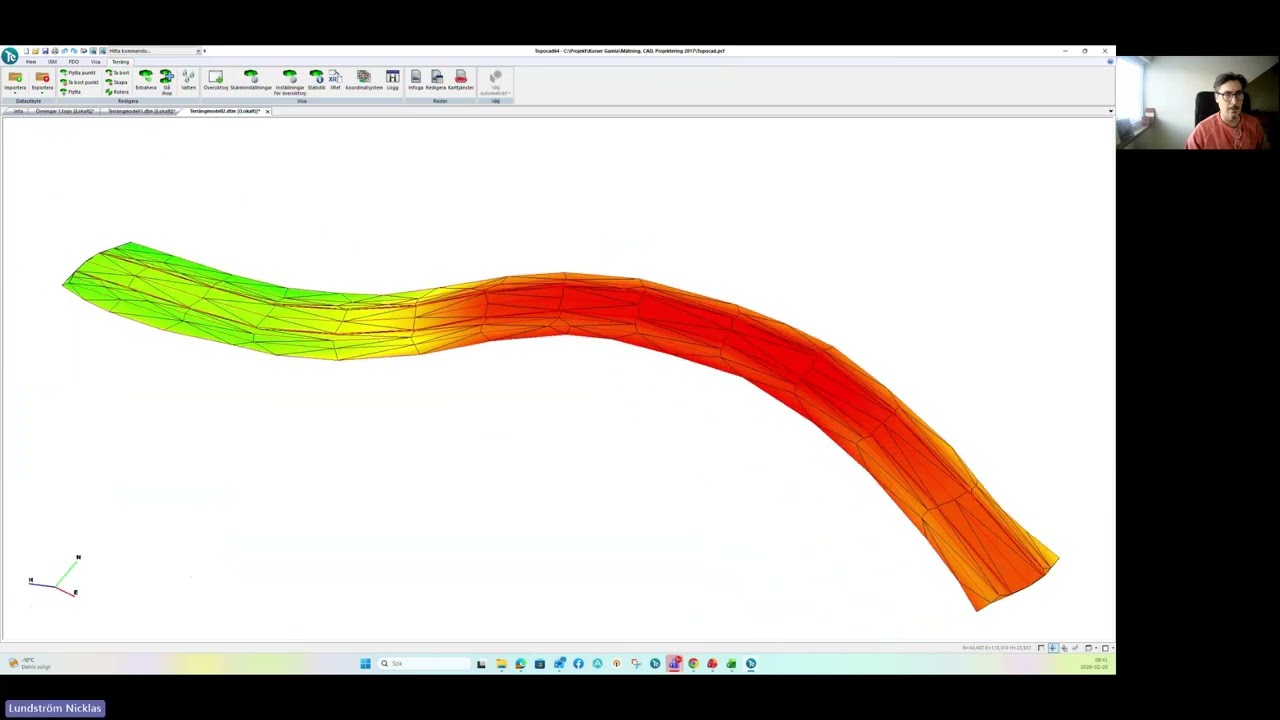Switch to Terrängmodell1.dtm document tab

[x=141, y=111]
